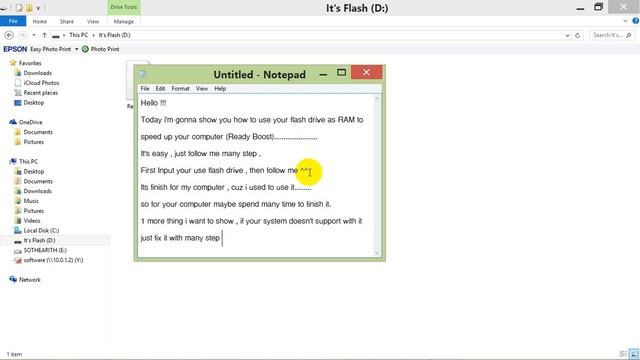This screenshot has height=360, width=640.
Task: Click Notepad vertical scrollbar down arrow
Action: pos(377,253)
